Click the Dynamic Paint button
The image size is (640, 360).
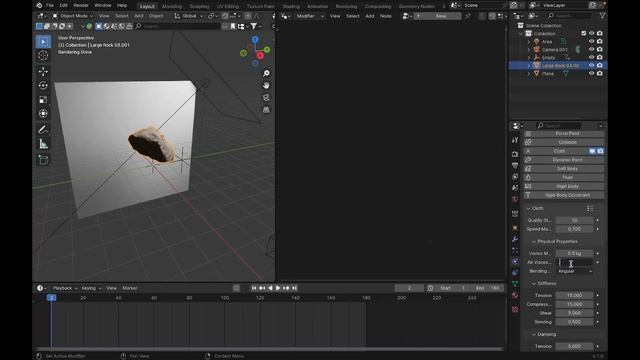(x=564, y=160)
